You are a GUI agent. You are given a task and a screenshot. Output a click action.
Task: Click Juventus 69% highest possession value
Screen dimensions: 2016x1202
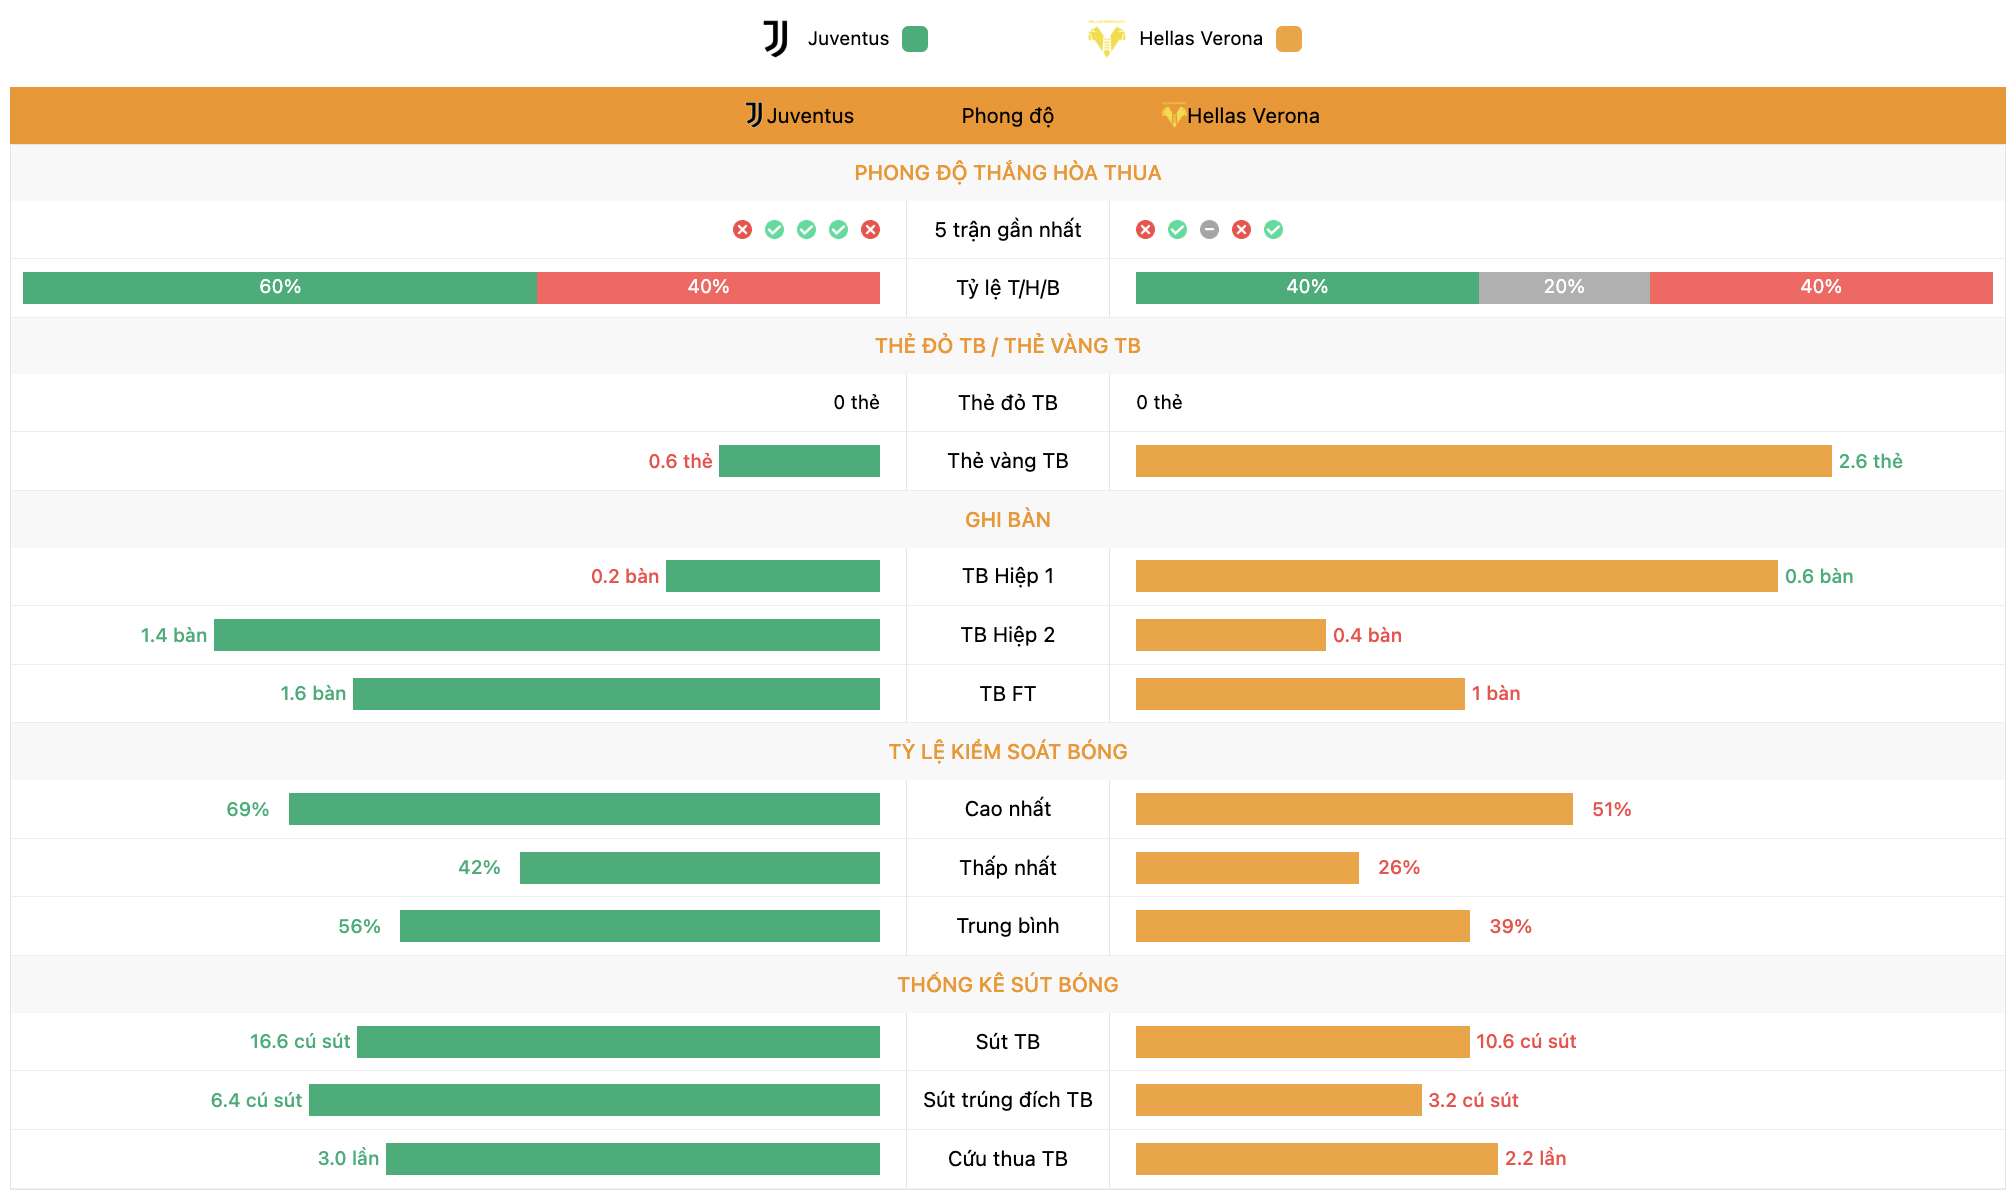[248, 809]
